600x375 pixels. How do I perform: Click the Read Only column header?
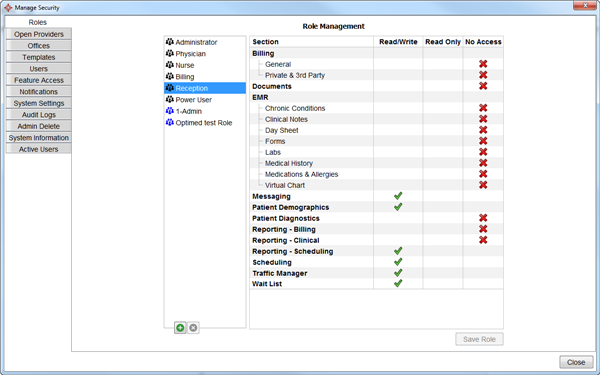pyautogui.click(x=443, y=42)
